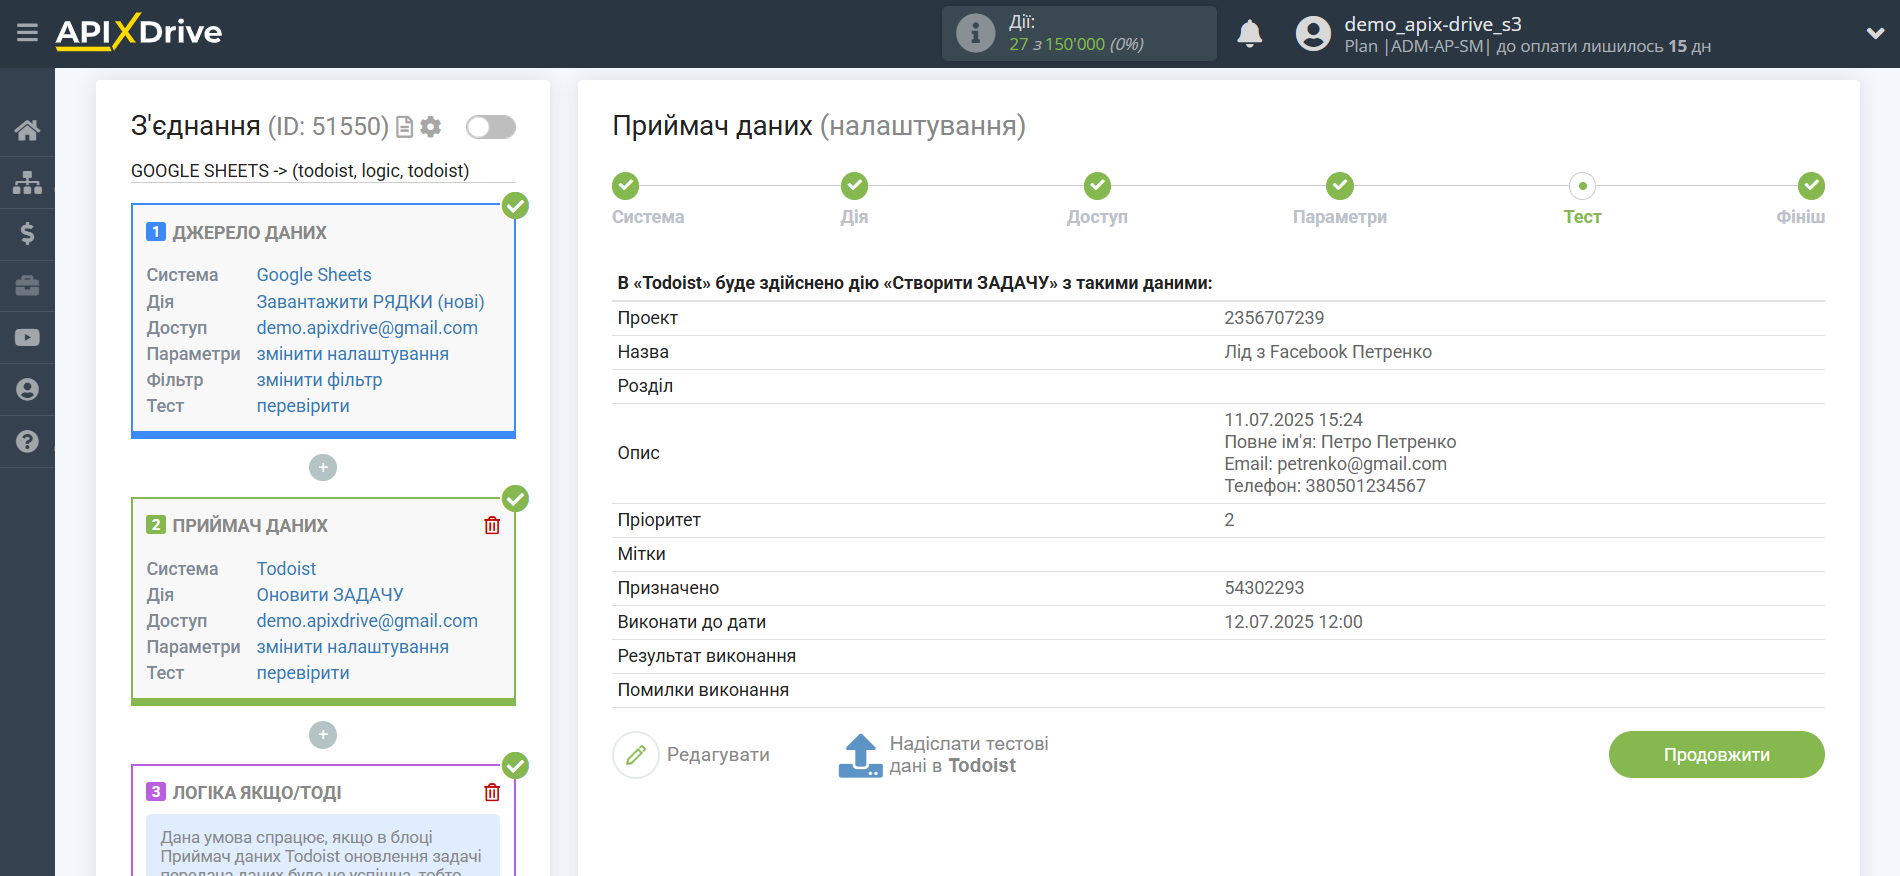The height and width of the screenshot is (876, 1900).
Task: Click the 'ПРИЙМАЧ ДАНИХ' block header
Action: click(x=250, y=526)
